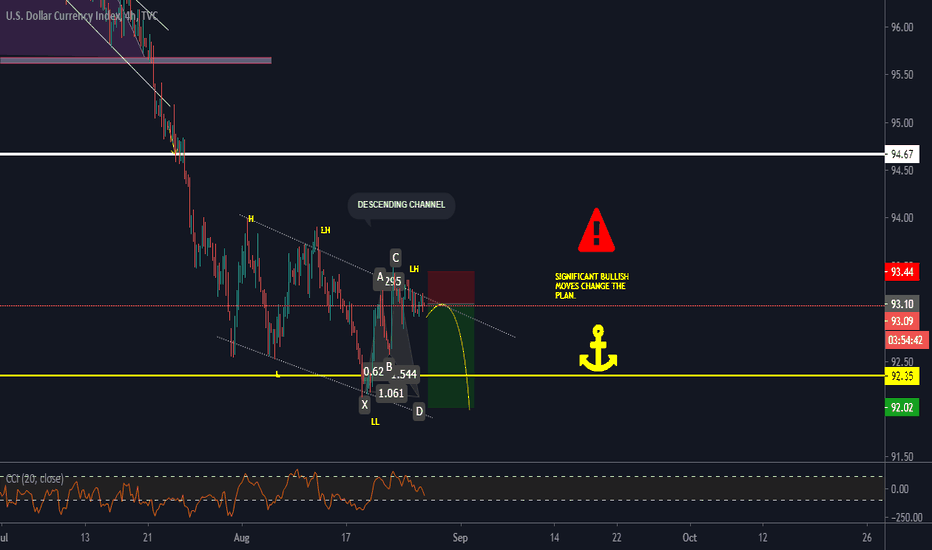Click the CCI (20, close) indicator label
Image resolution: width=932 pixels, height=550 pixels.
(x=34, y=479)
